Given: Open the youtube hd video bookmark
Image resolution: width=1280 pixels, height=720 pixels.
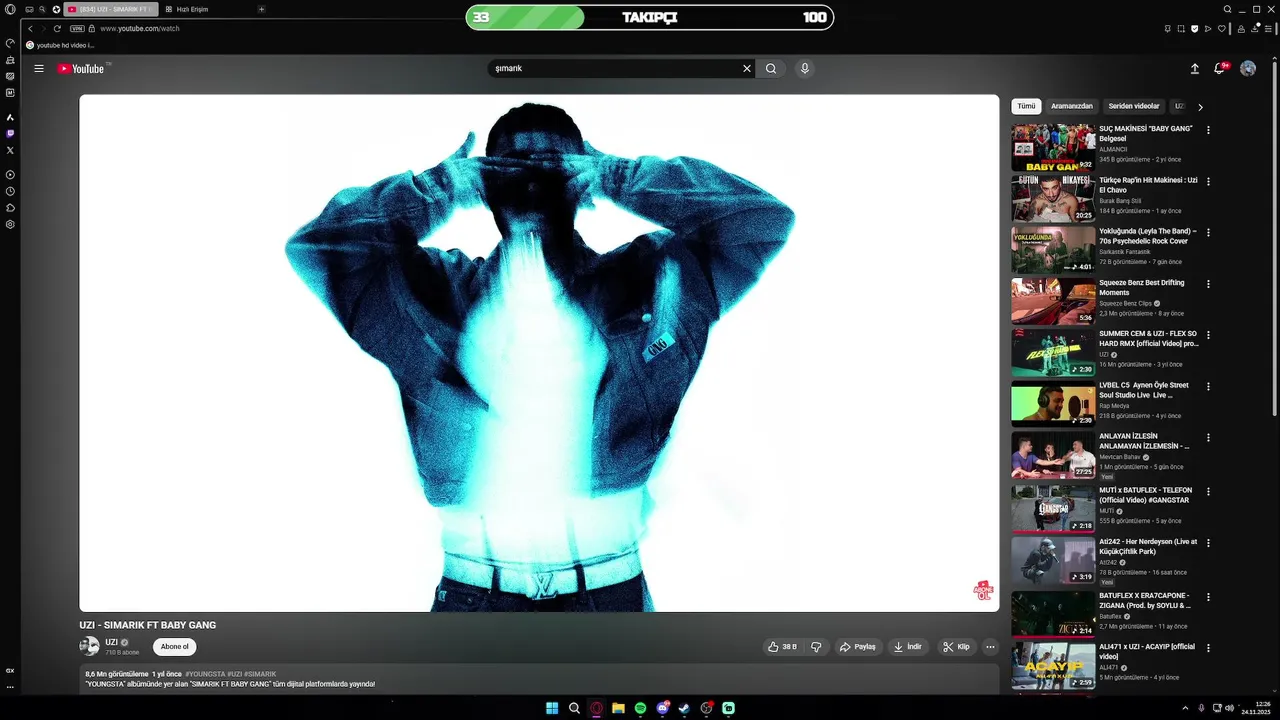Looking at the screenshot, I should tap(60, 45).
